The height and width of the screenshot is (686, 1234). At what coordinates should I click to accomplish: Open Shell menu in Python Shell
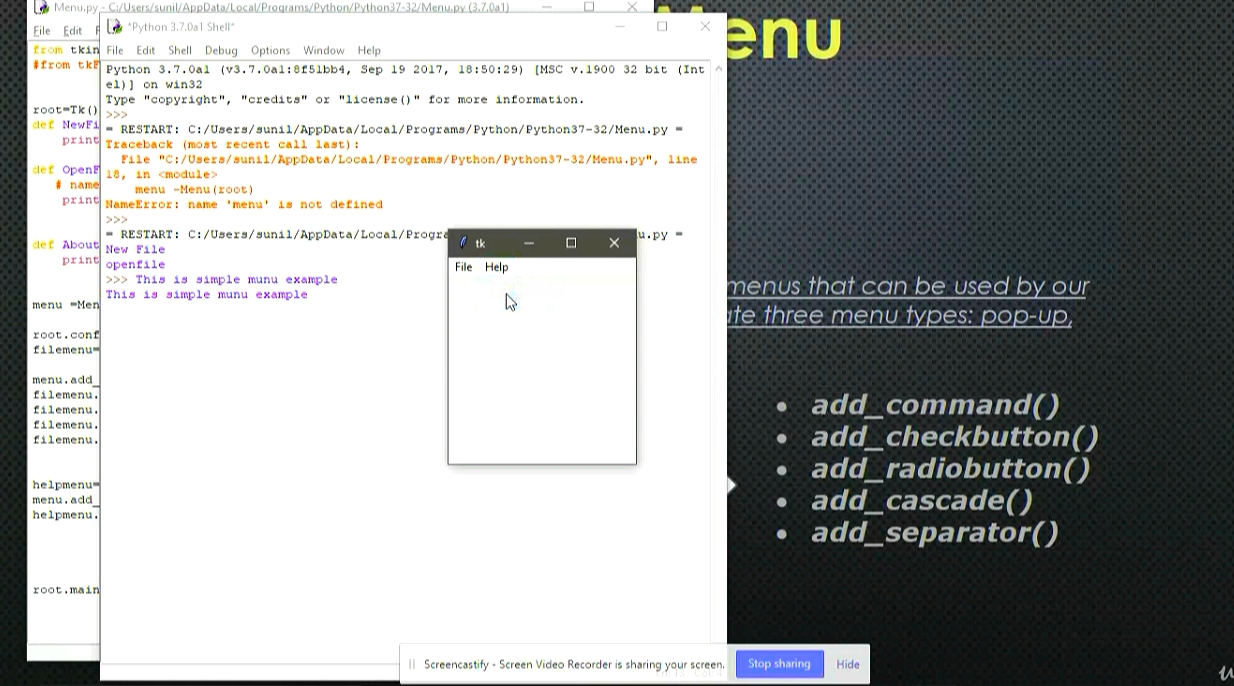(180, 50)
